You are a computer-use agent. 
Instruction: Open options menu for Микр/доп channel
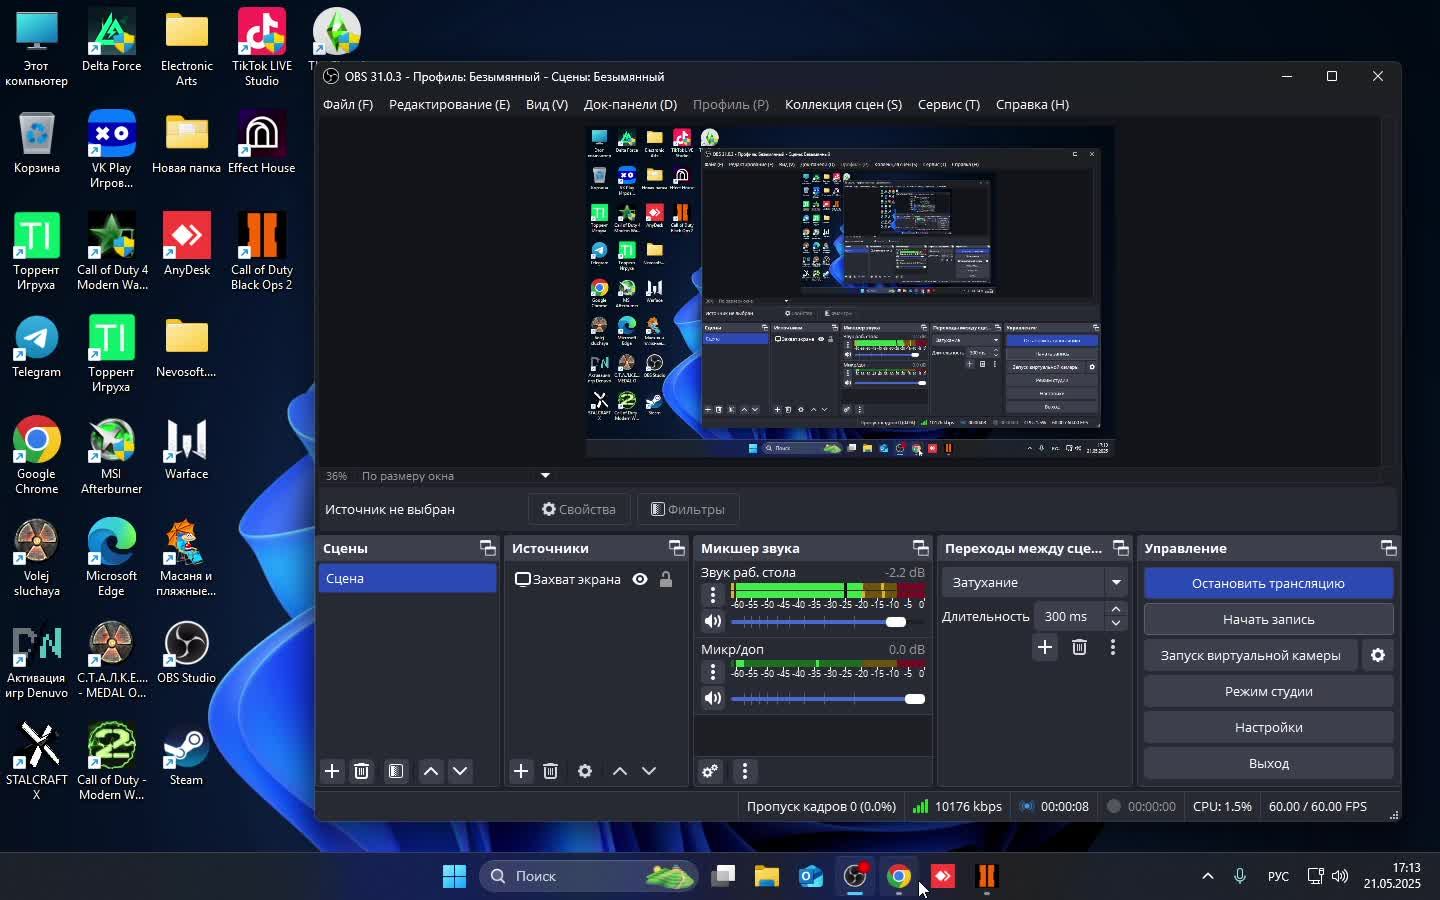(x=713, y=672)
